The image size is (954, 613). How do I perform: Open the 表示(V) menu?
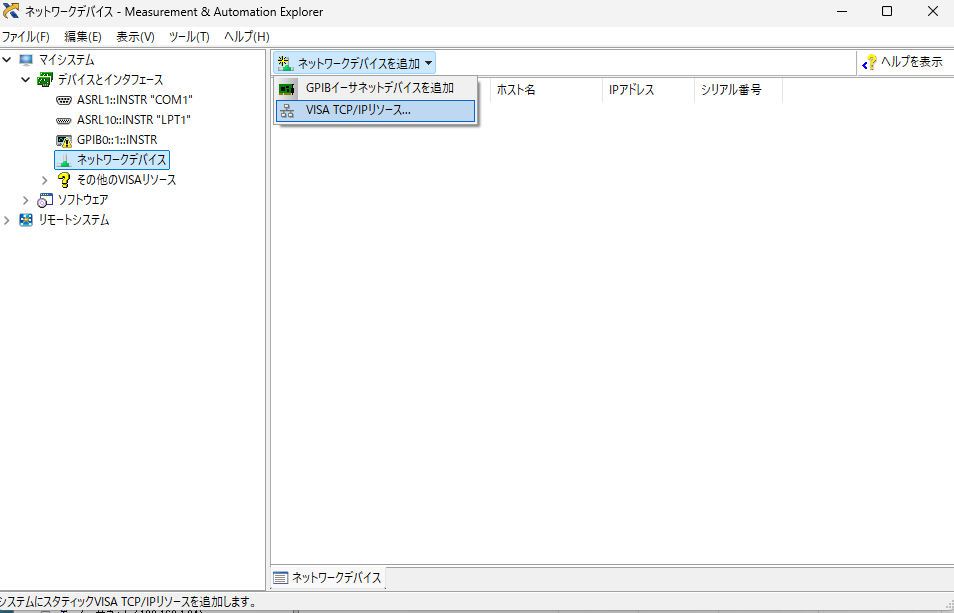coord(135,36)
